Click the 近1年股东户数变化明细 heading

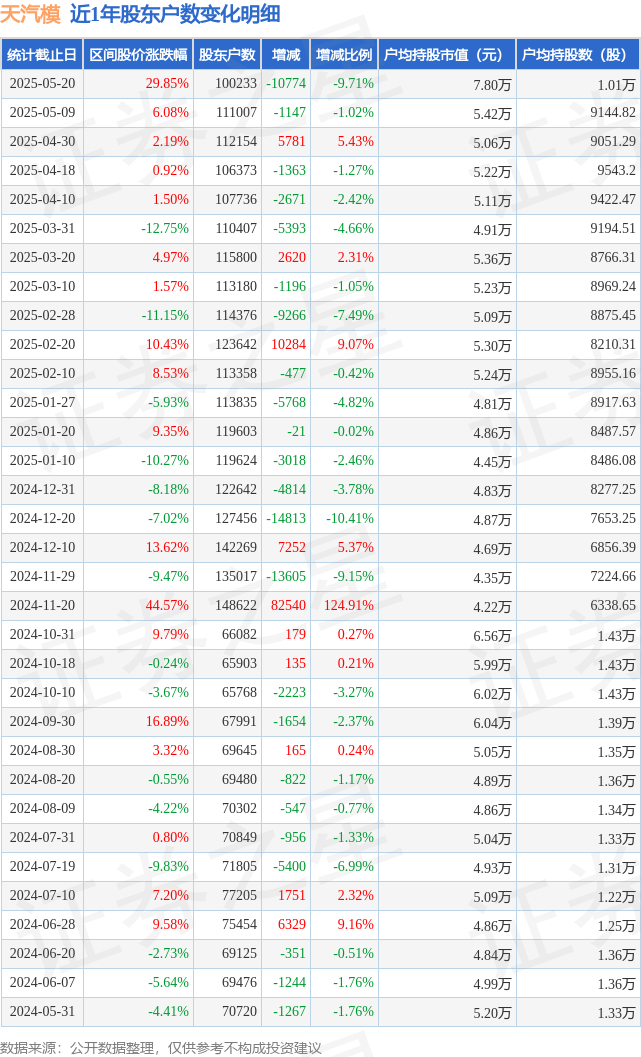pyautogui.click(x=175, y=14)
